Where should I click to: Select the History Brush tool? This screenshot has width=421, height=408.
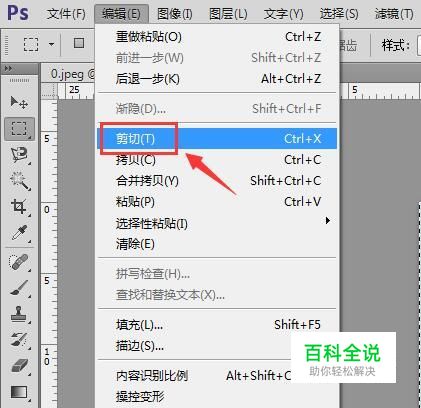(x=19, y=340)
